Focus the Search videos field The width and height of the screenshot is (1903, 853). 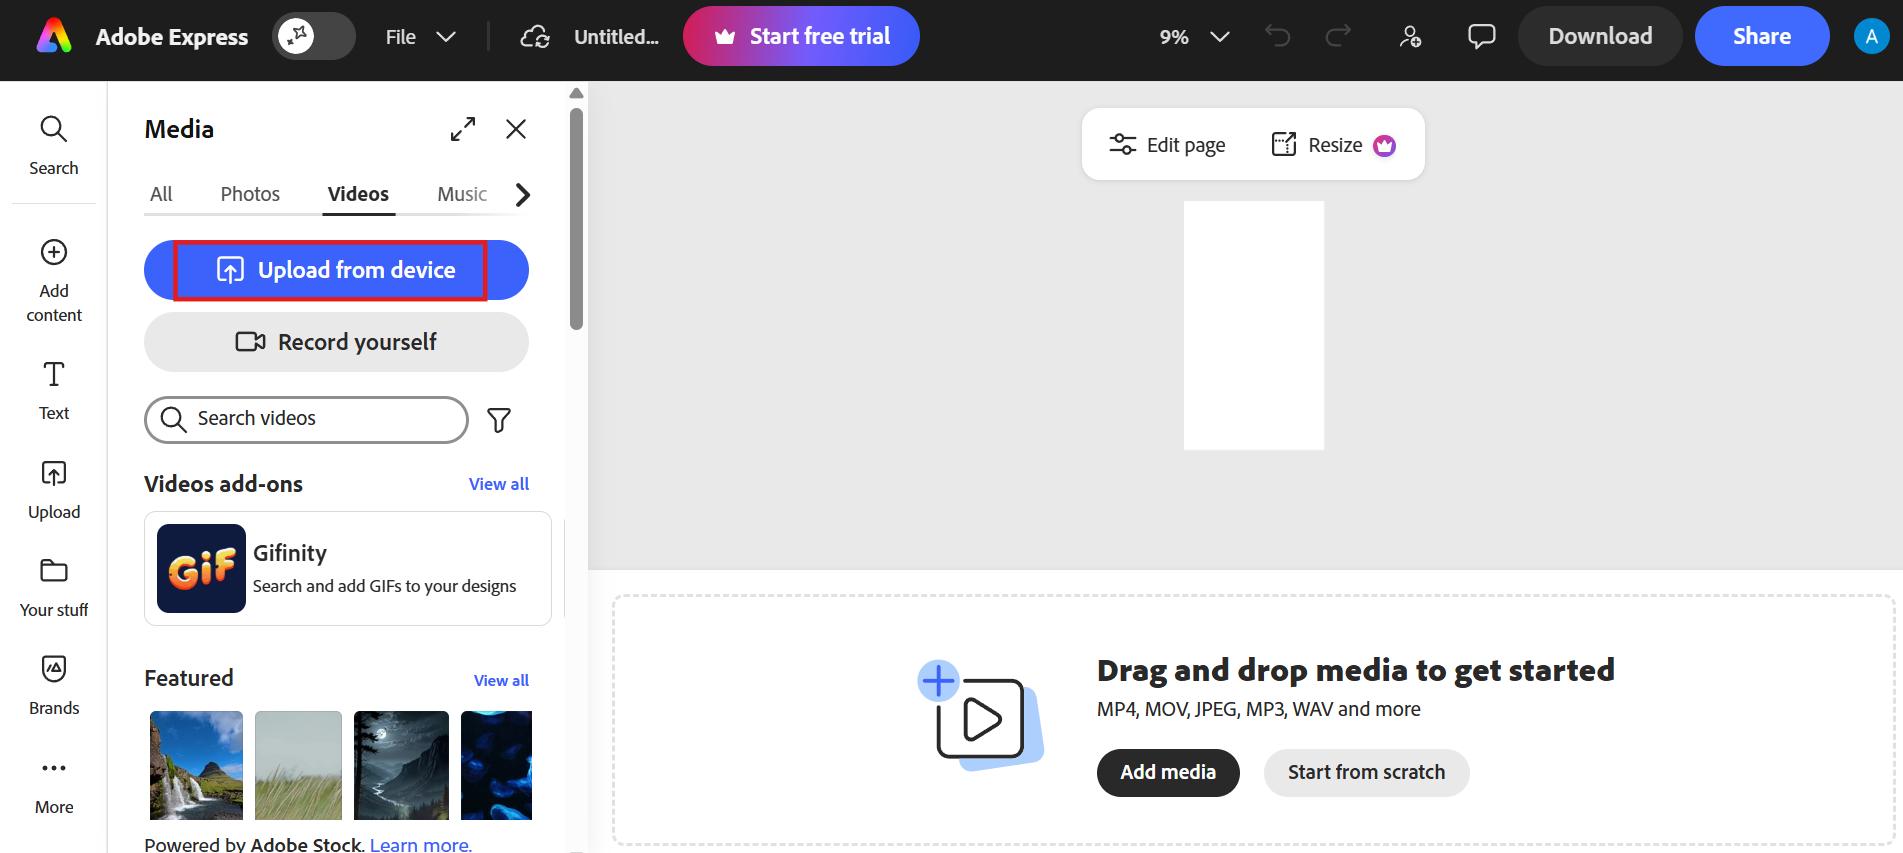point(306,419)
